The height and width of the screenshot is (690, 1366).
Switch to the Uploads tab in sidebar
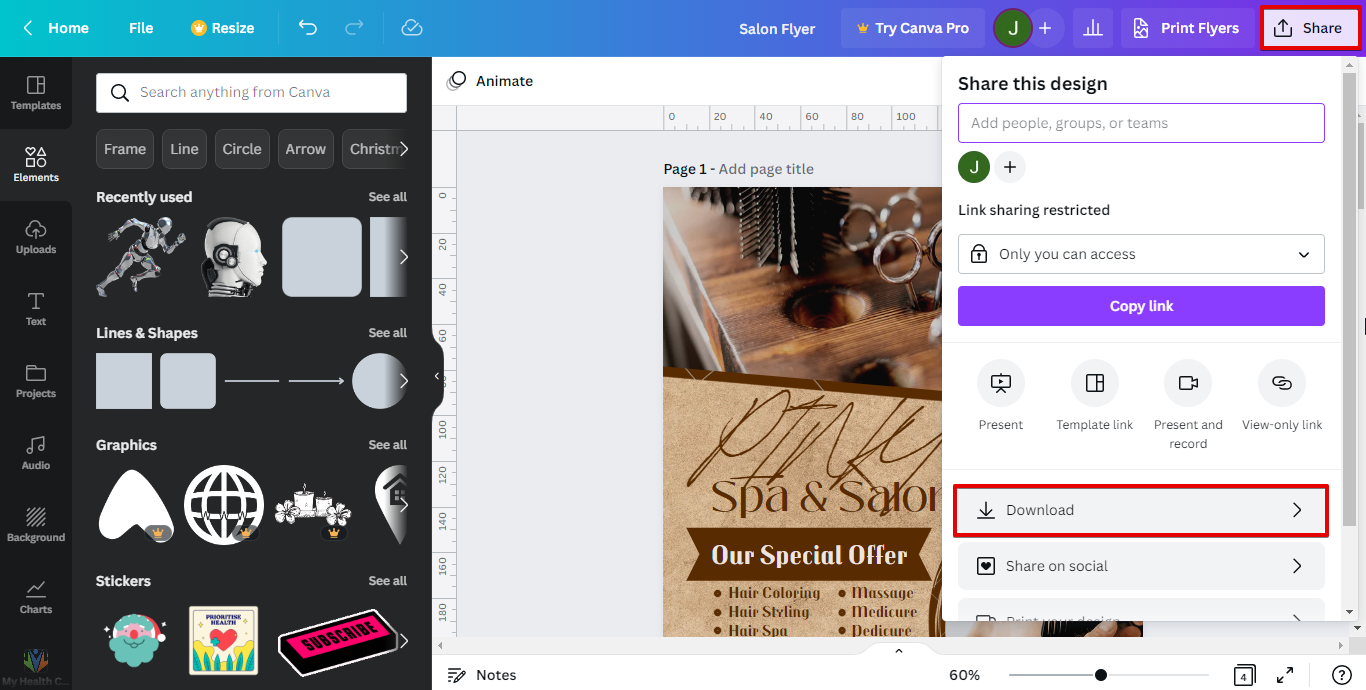tap(36, 236)
